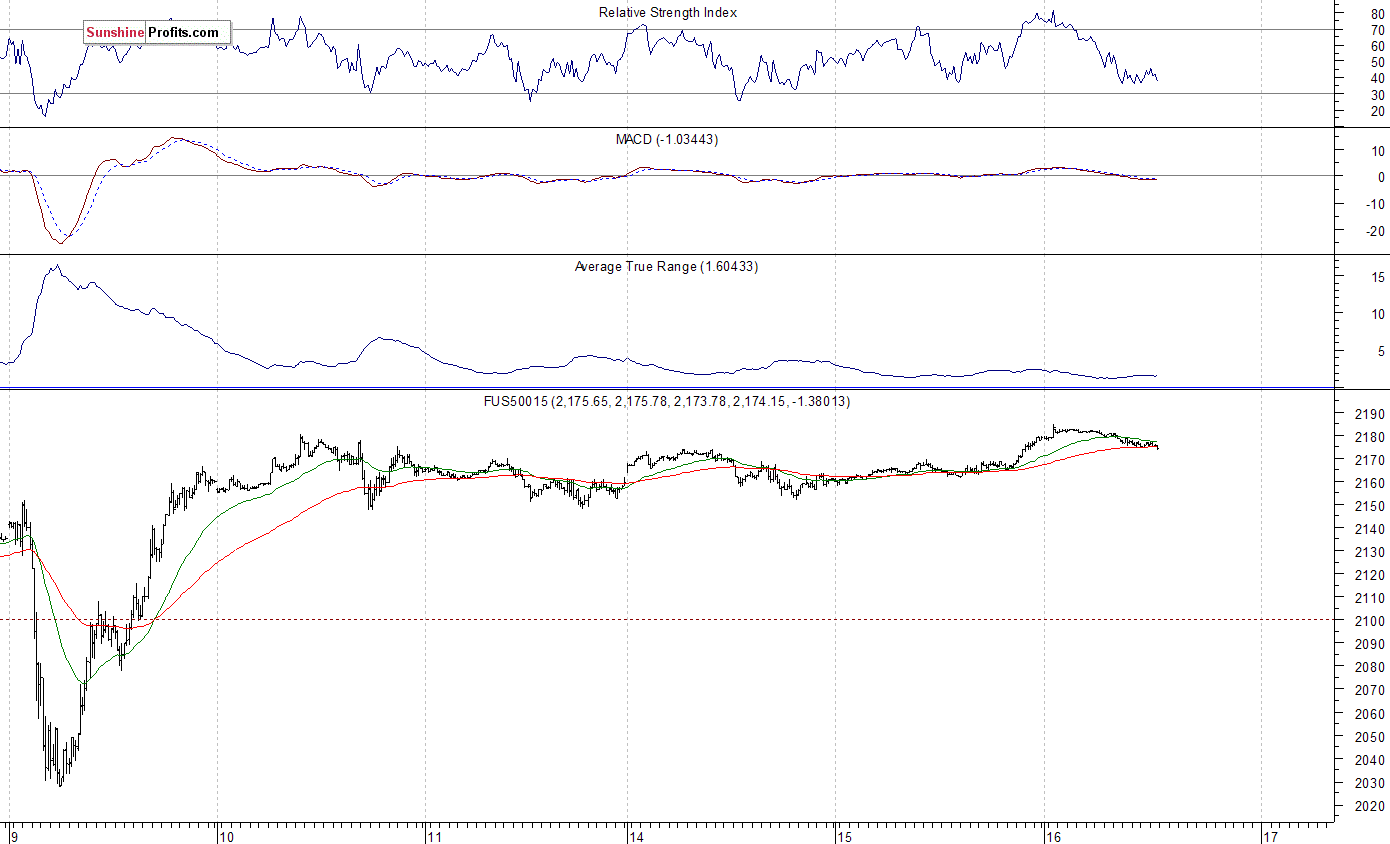Click the RSI 80 axis label
The height and width of the screenshot is (844, 1390).
pyautogui.click(x=1378, y=14)
